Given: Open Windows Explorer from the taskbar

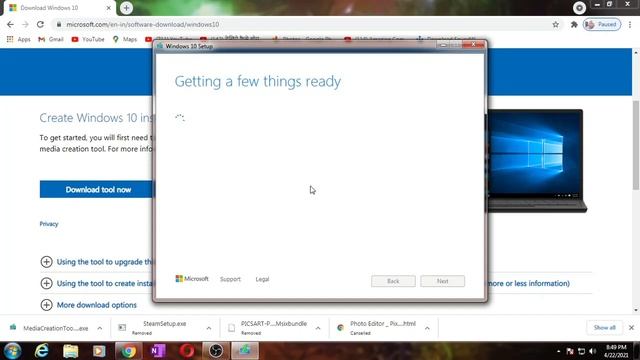Looking at the screenshot, I should [70, 351].
